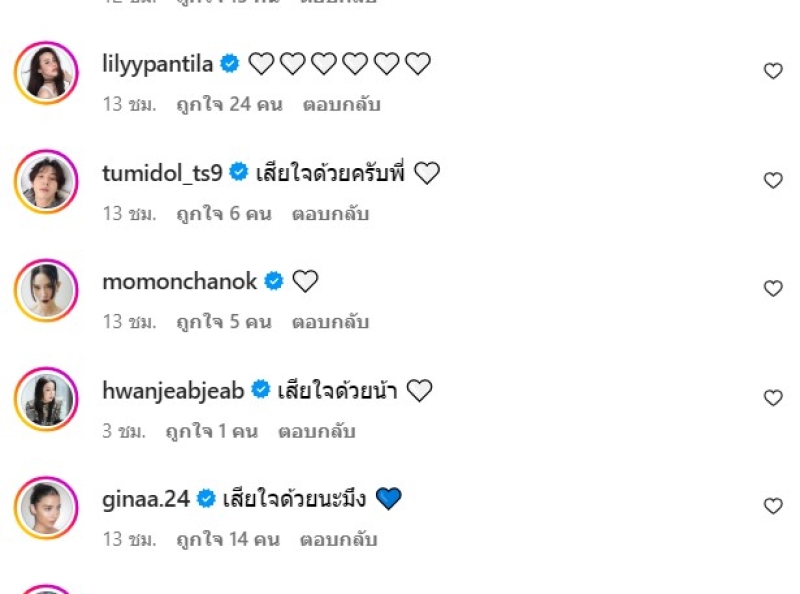Open the ginaa.24 username link
Screen dimensions: 800x594
pos(146,498)
